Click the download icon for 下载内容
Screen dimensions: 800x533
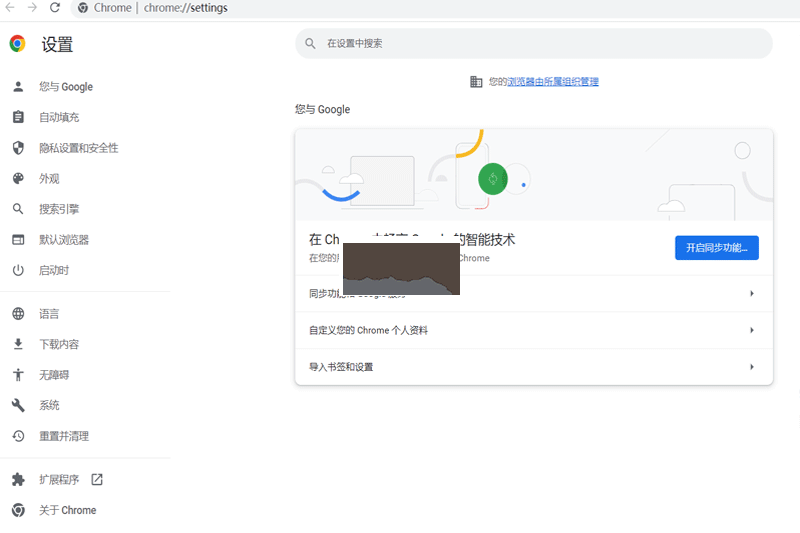[18, 344]
